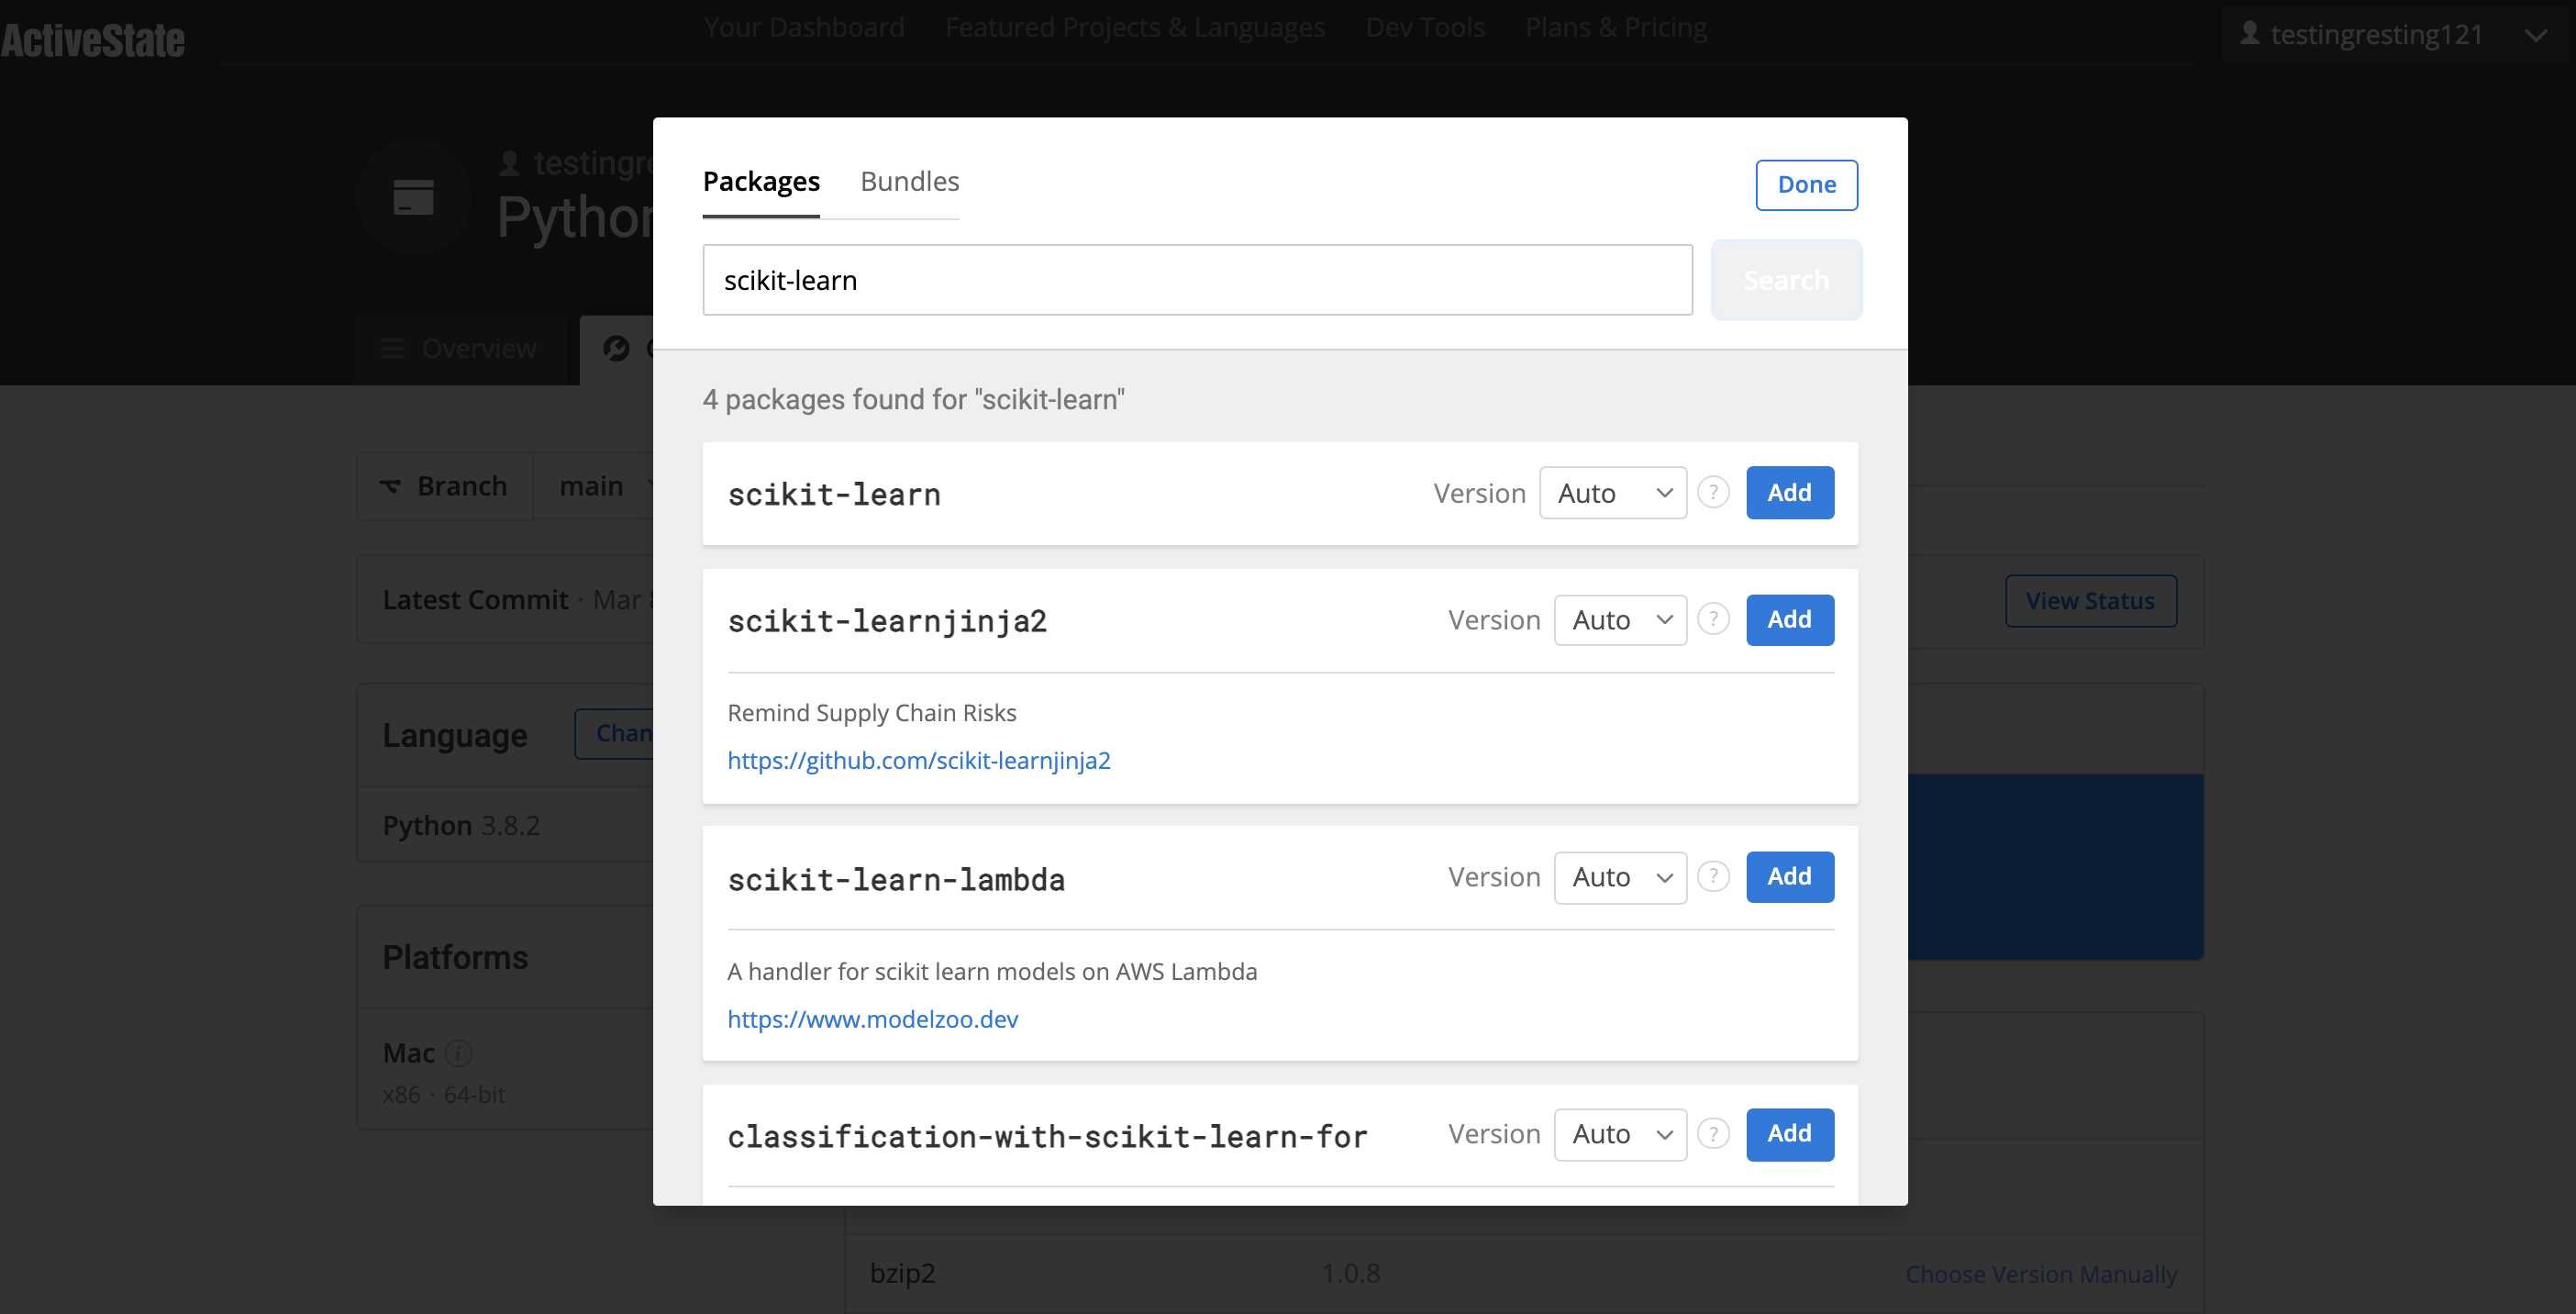Click Done to close the packages dialog
Image resolution: width=2576 pixels, height=1314 pixels.
coord(1805,184)
